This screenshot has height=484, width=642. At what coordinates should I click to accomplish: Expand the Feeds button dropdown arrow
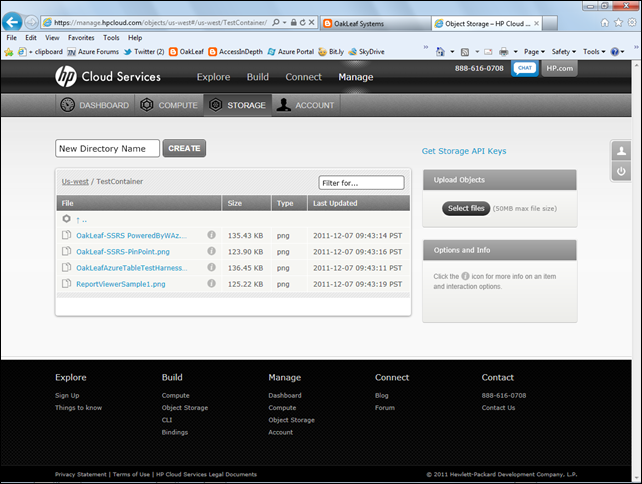477,52
